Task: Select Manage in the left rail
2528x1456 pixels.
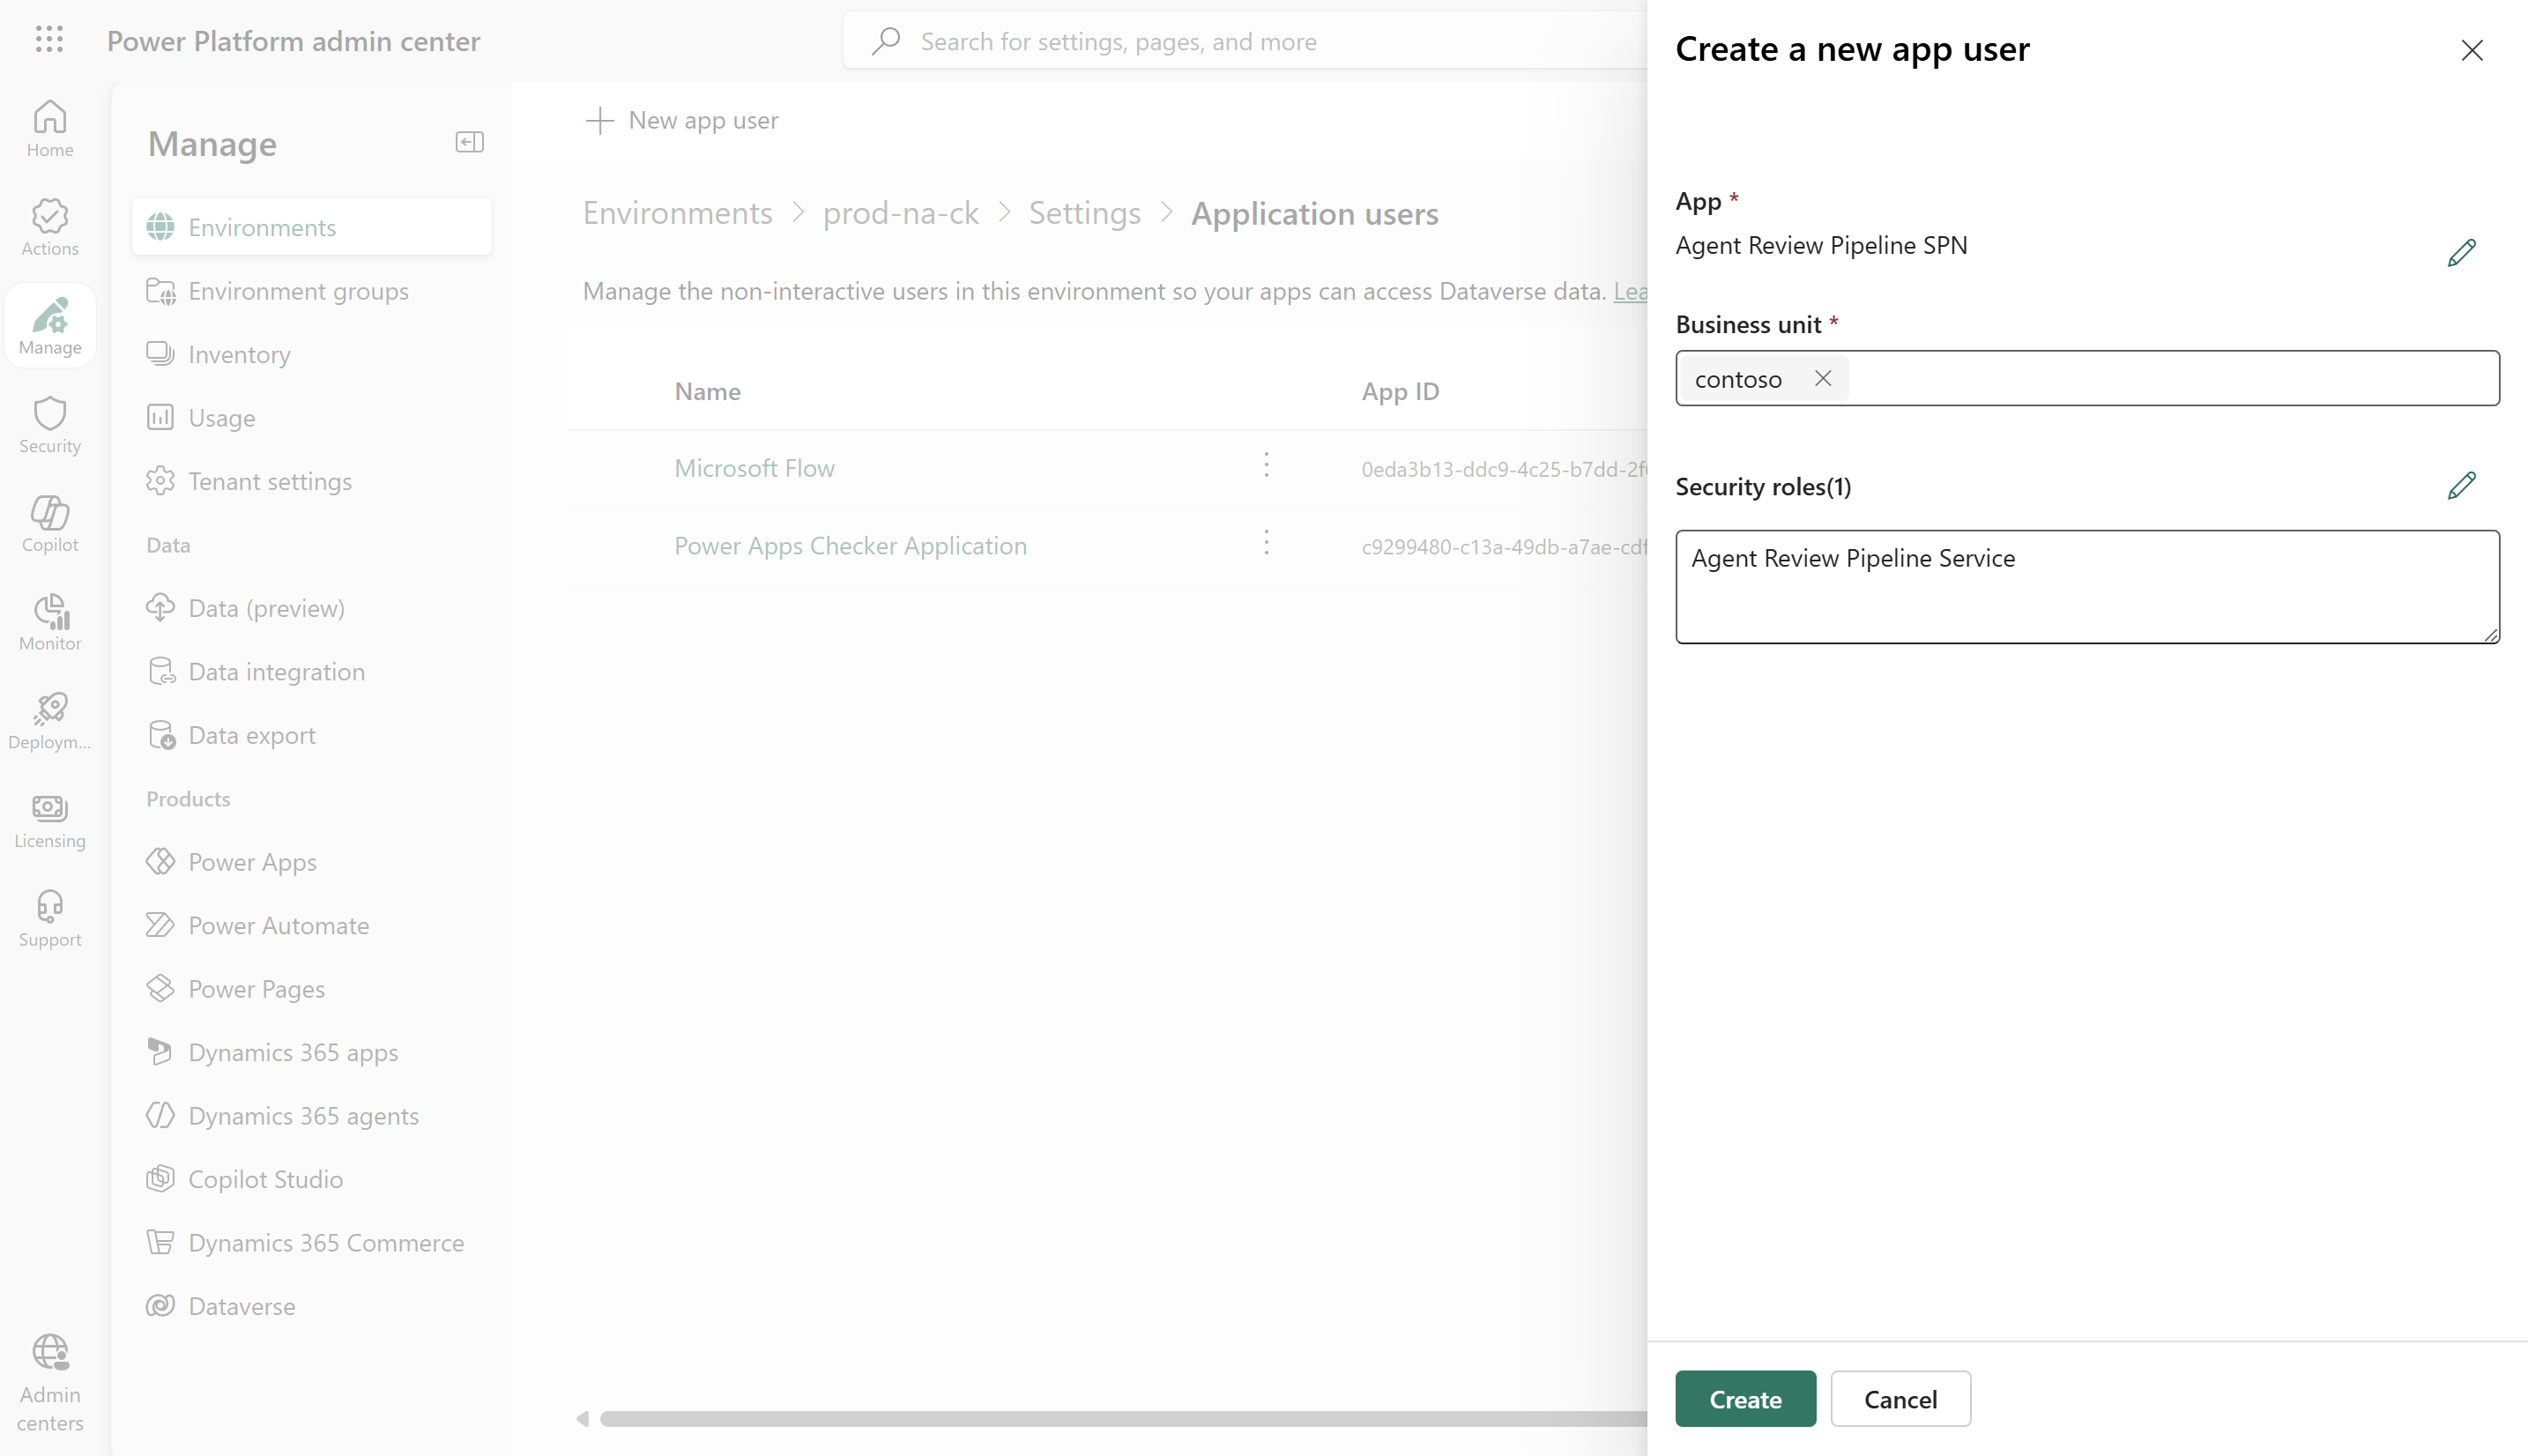Action: click(50, 326)
